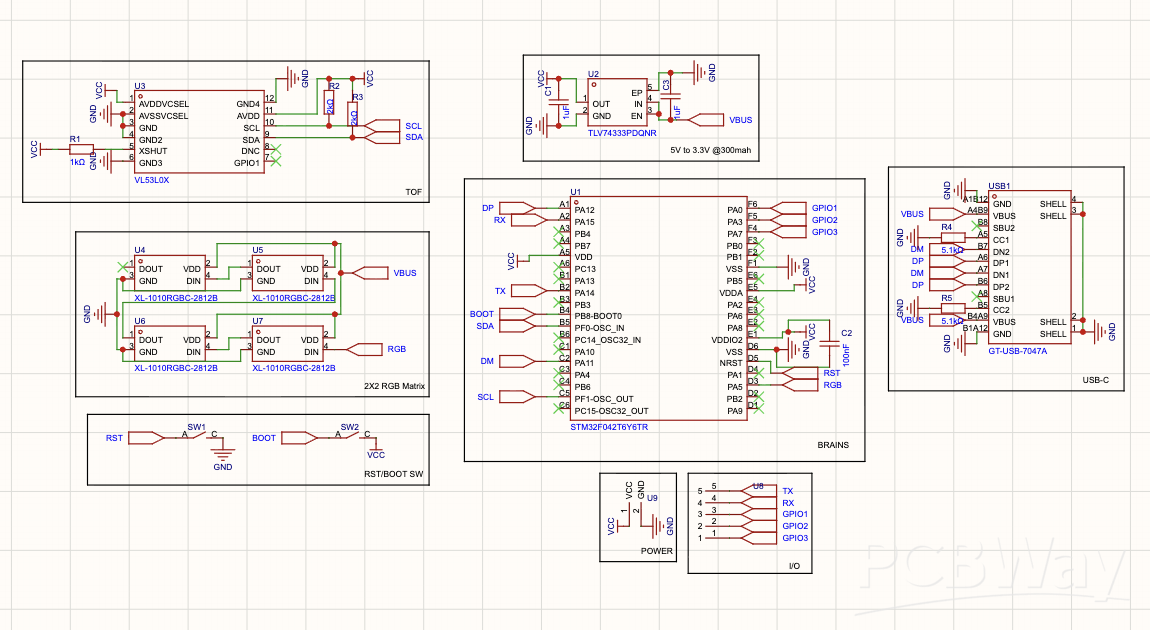Select resistor R5 on CC2 line

(952, 309)
